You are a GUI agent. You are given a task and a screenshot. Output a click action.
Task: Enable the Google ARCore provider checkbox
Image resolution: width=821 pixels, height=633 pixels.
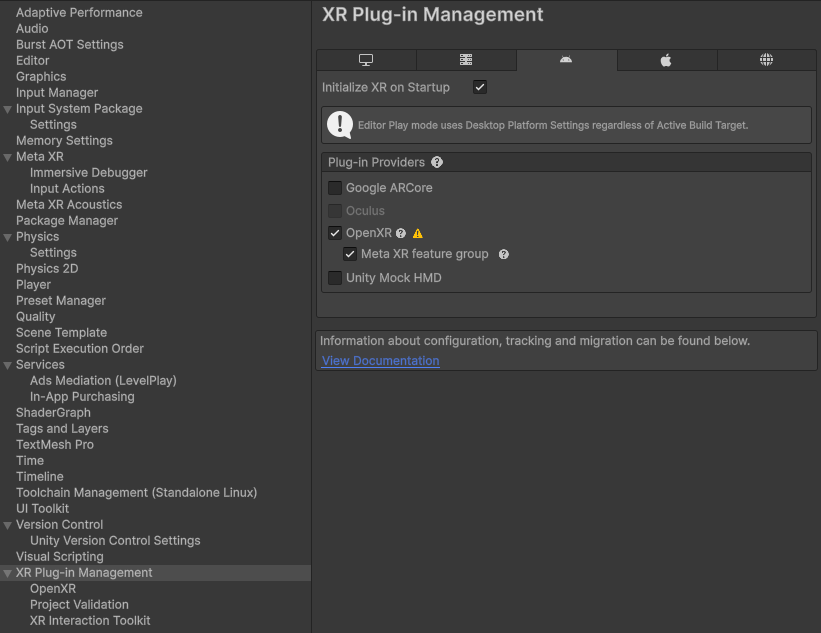pos(335,188)
